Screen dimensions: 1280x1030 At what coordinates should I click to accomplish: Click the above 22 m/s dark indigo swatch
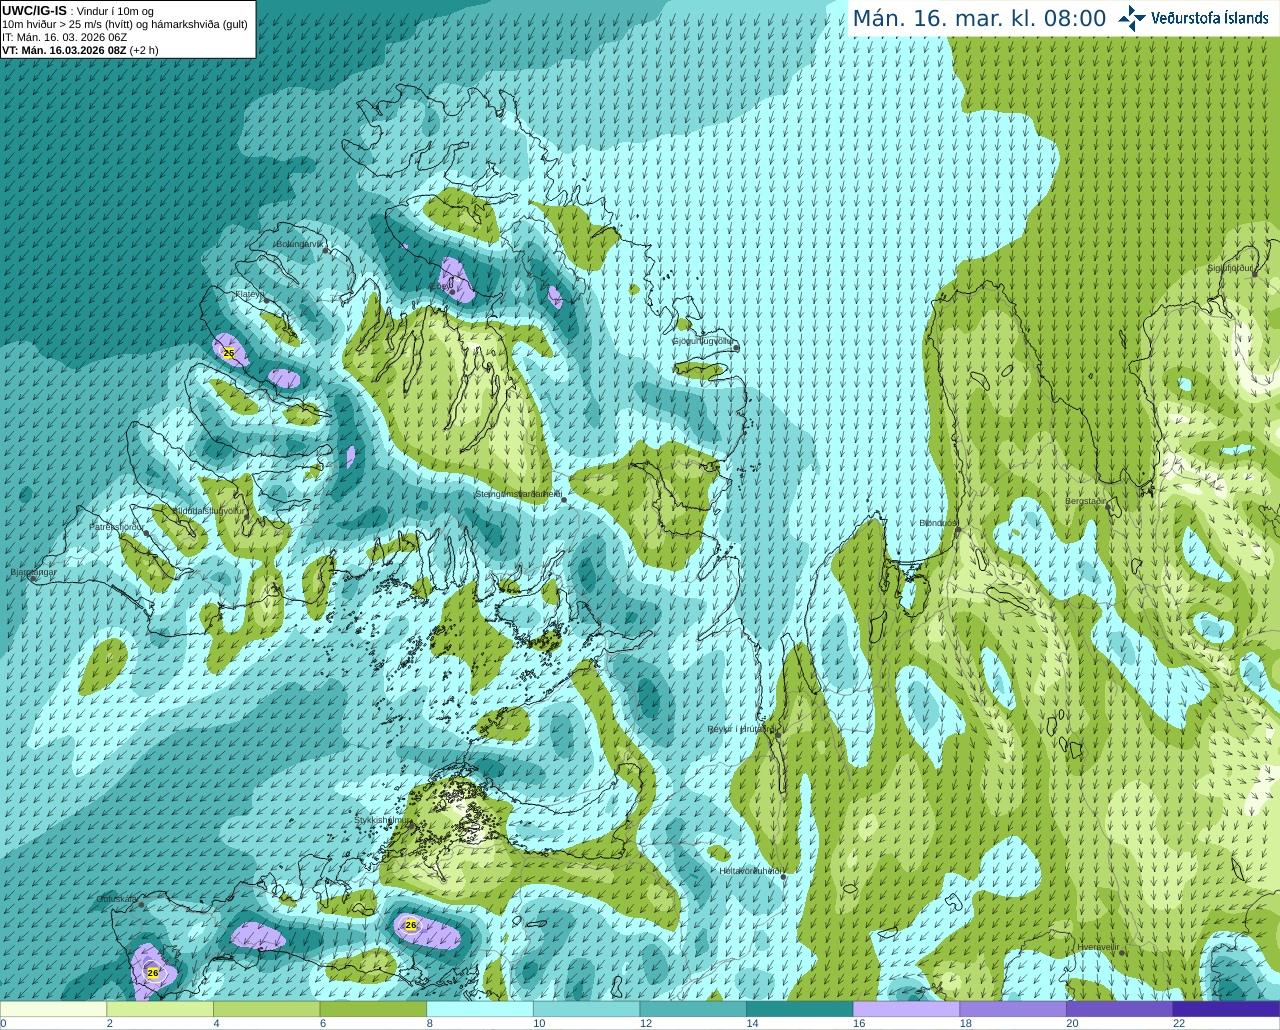(x=1226, y=1009)
